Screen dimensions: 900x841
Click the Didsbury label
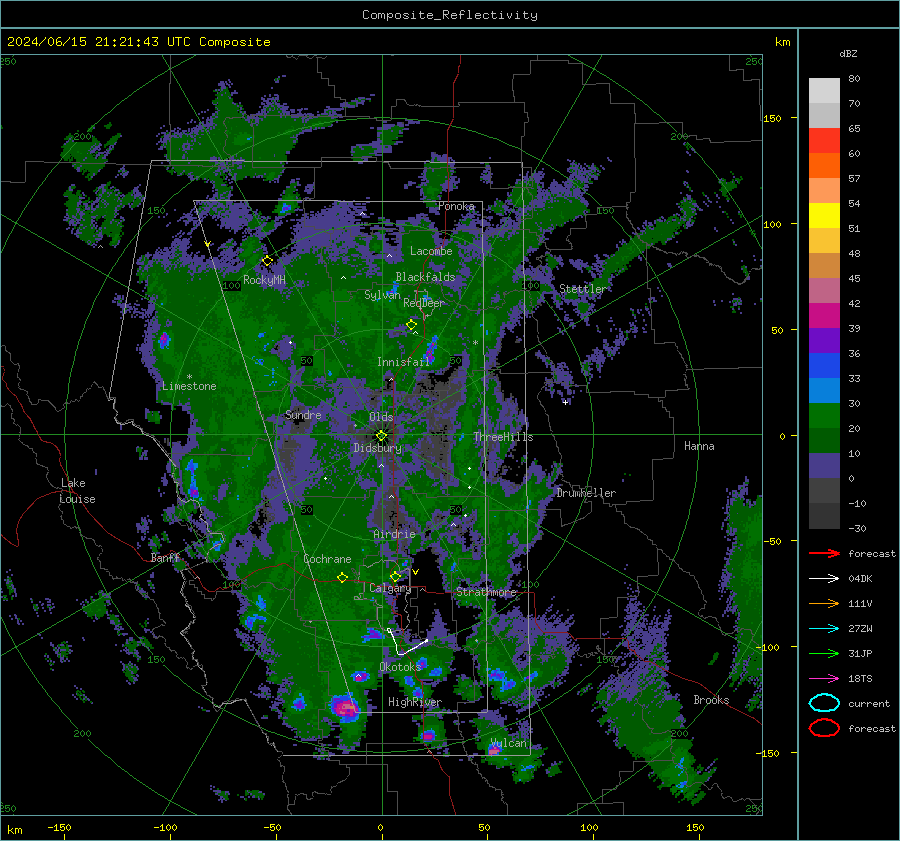378,448
